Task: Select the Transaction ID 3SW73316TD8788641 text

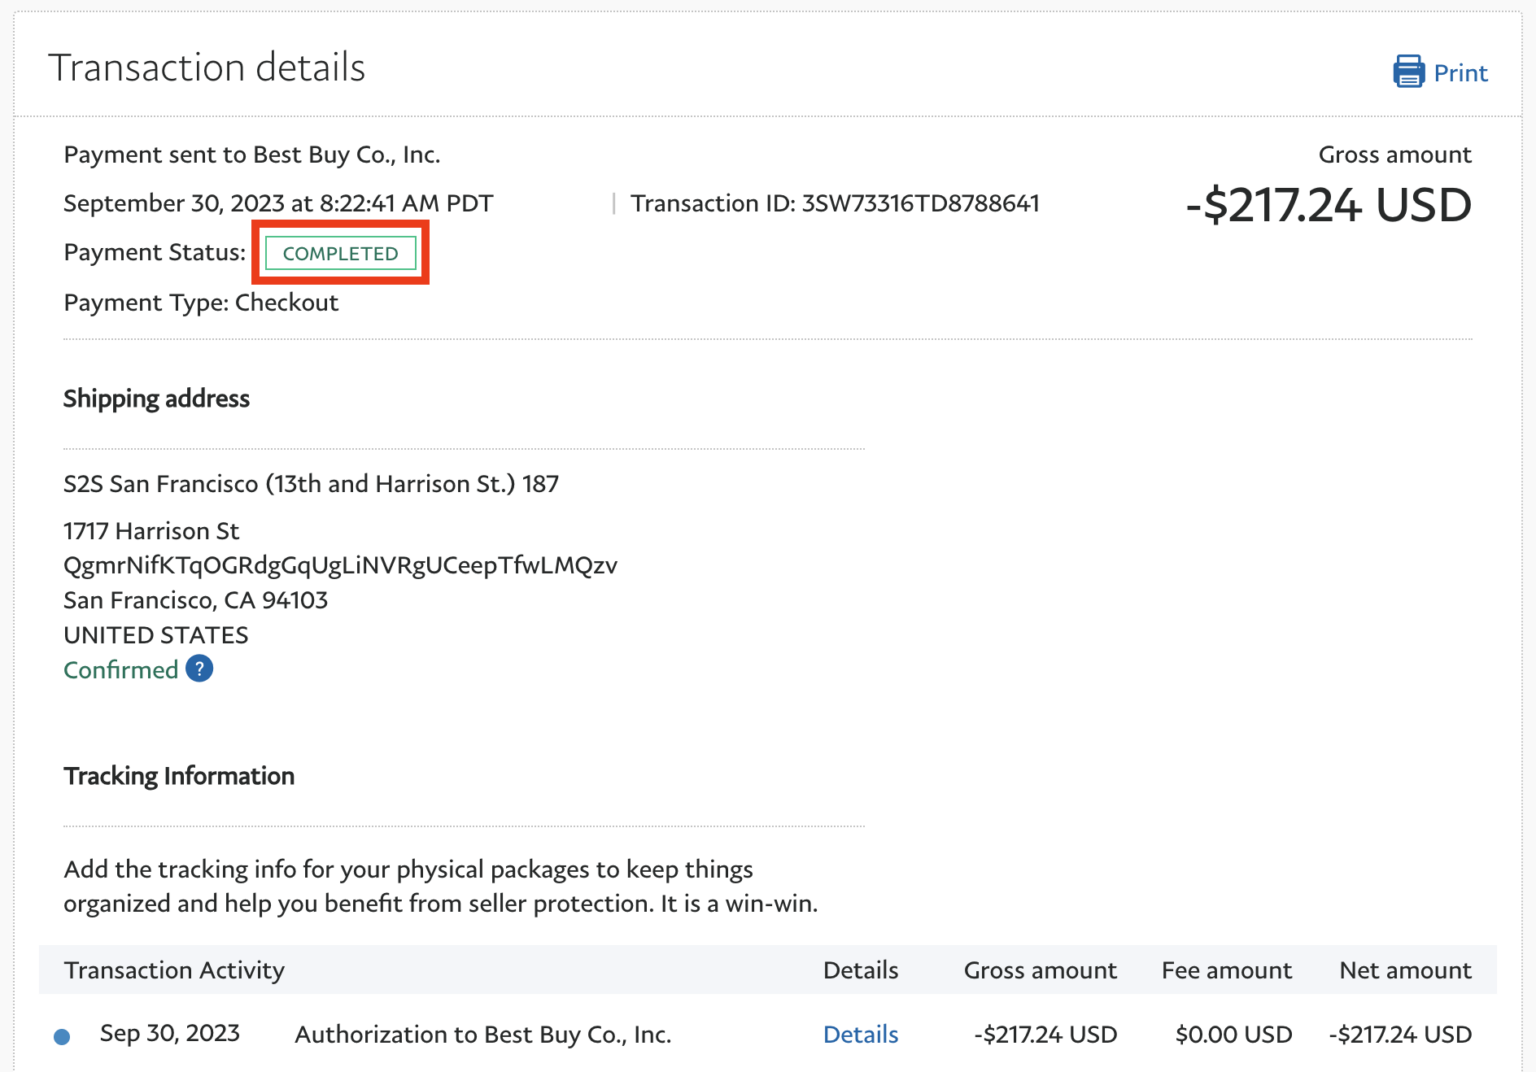Action: click(x=834, y=204)
